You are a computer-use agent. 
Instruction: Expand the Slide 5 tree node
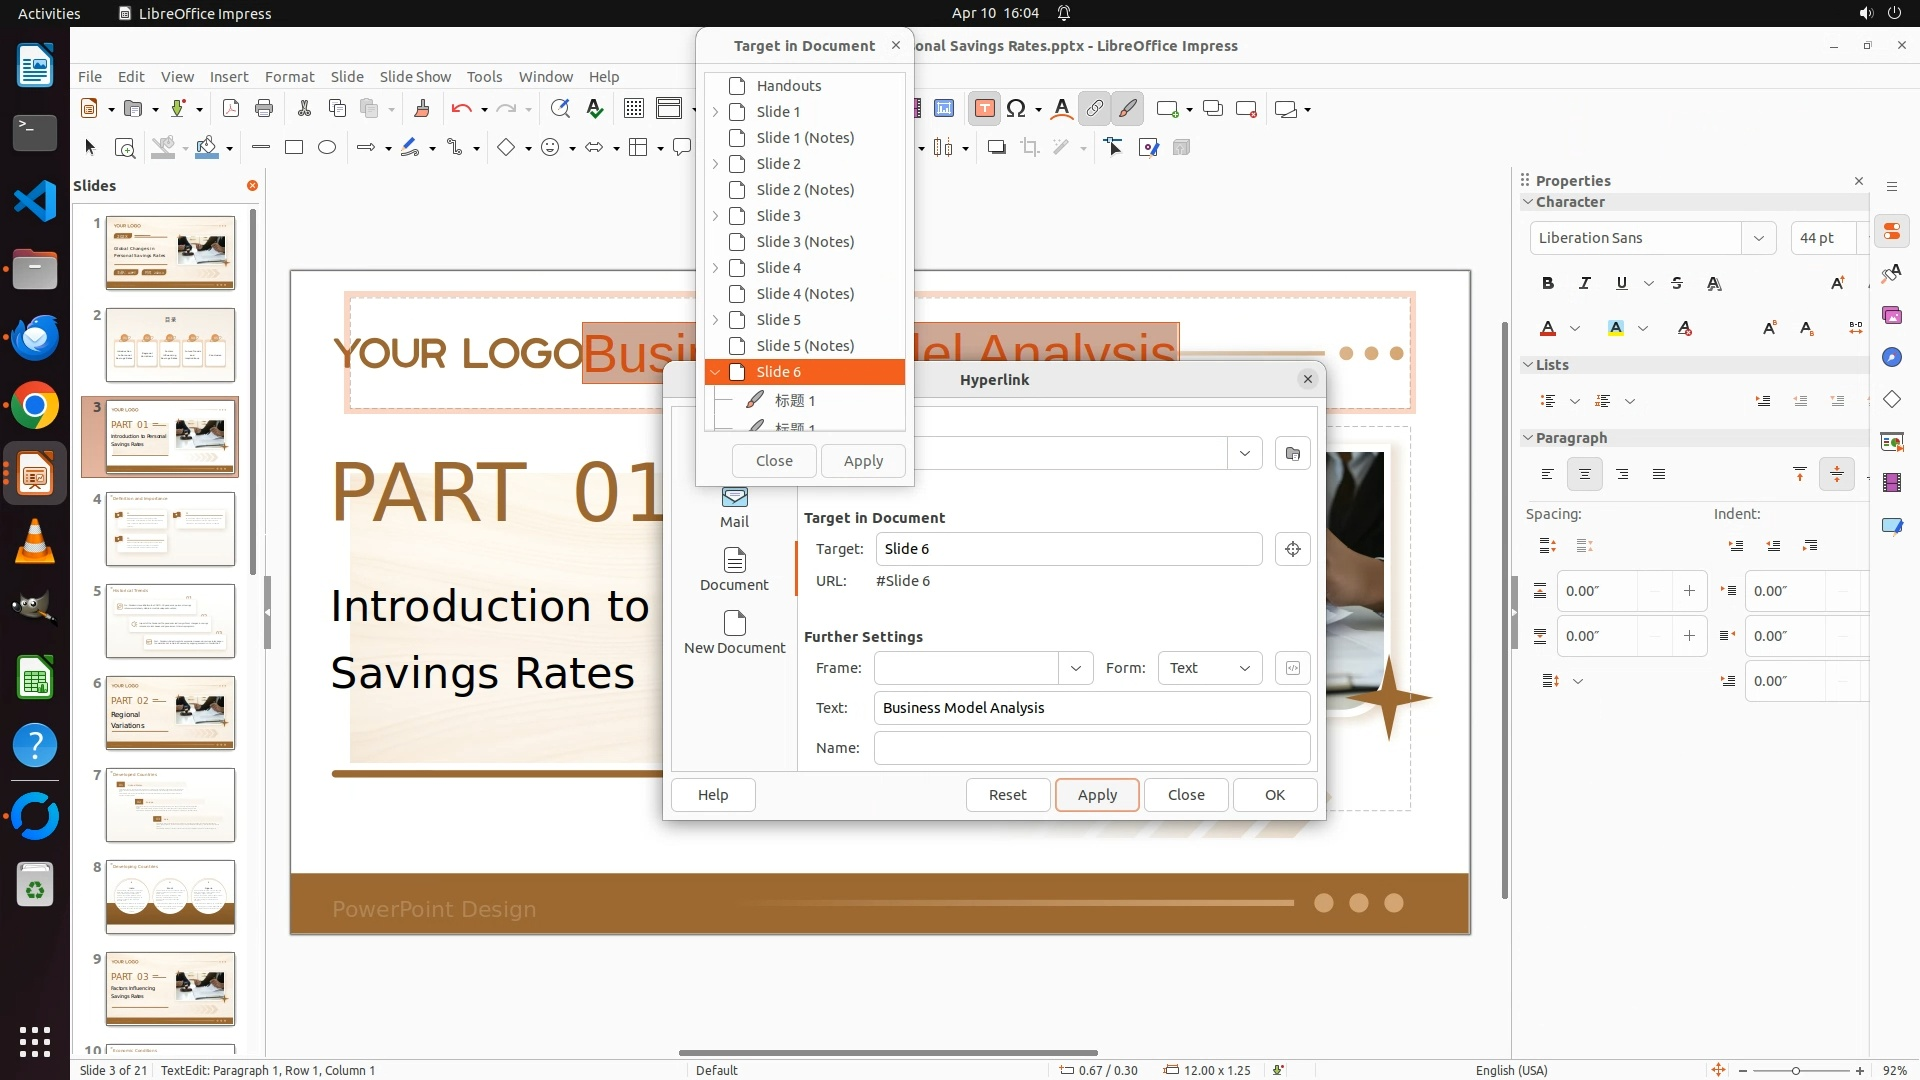point(716,320)
